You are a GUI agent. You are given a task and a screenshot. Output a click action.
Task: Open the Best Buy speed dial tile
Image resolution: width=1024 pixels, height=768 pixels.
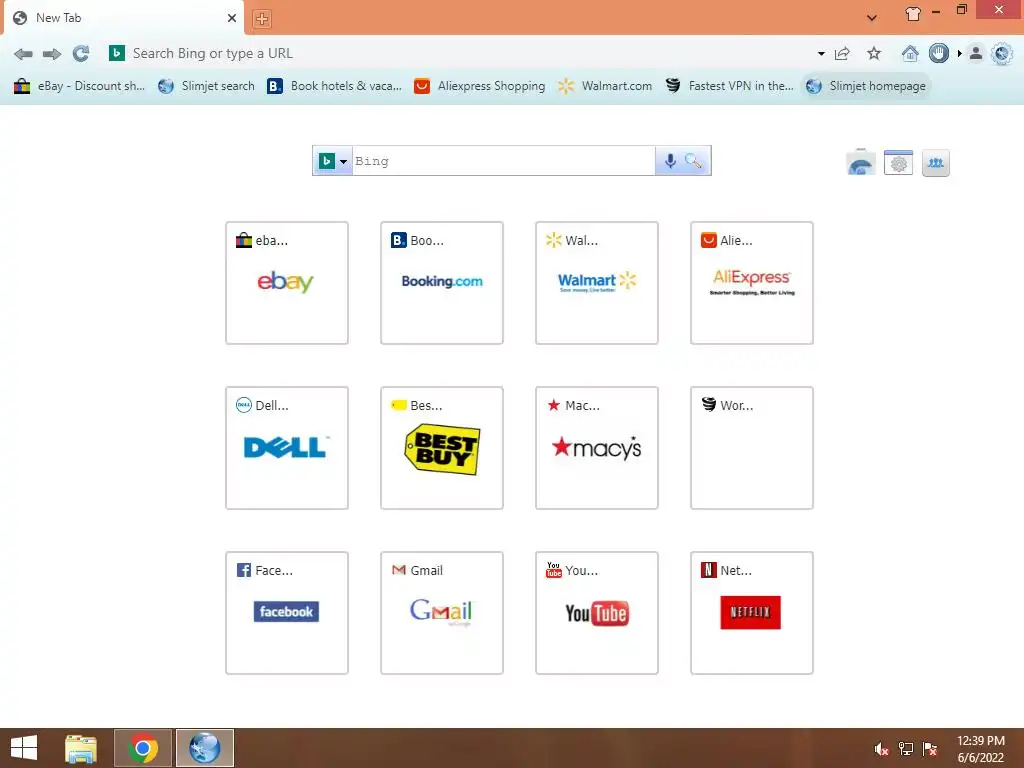[442, 448]
